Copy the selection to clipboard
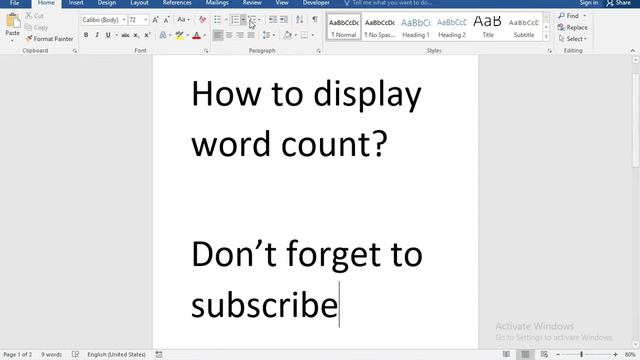The height and width of the screenshot is (360, 640). coord(36,27)
